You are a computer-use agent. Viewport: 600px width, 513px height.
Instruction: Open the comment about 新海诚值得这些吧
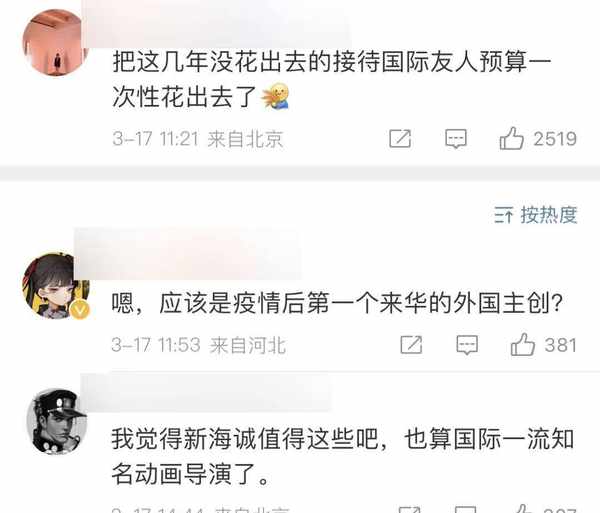[343, 456]
